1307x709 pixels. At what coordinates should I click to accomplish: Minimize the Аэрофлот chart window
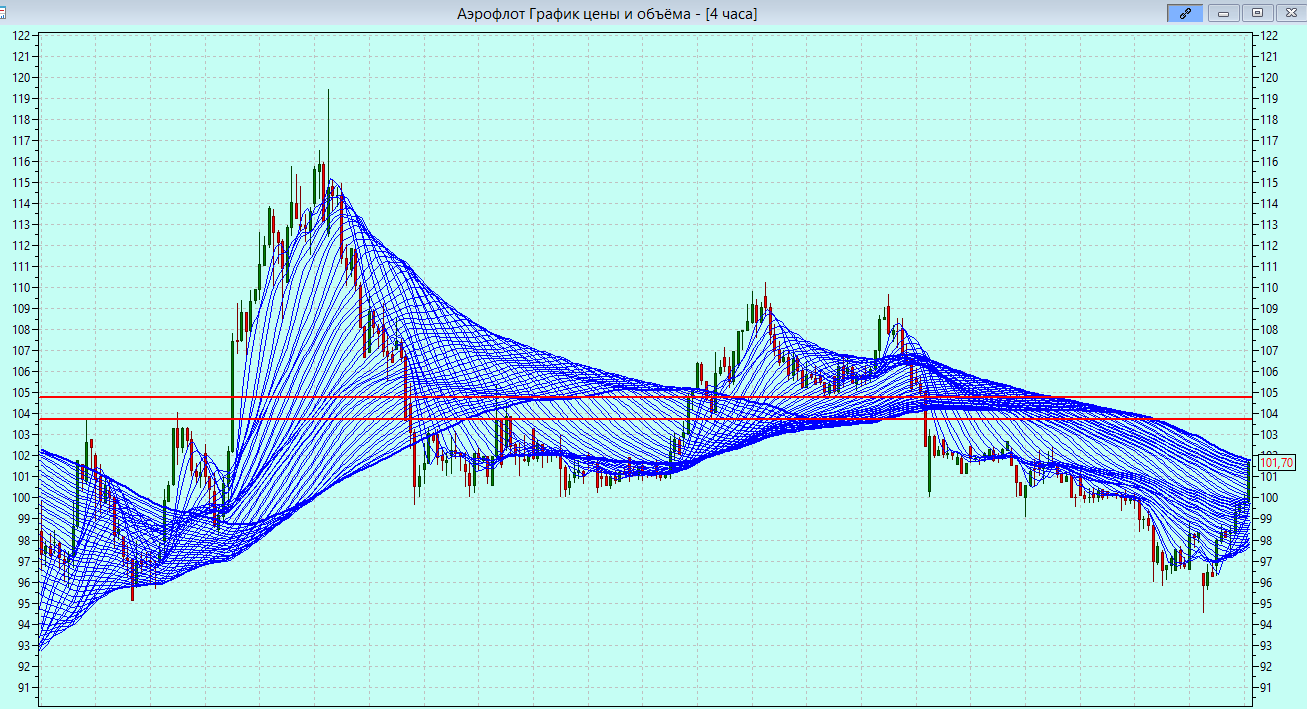click(1223, 13)
